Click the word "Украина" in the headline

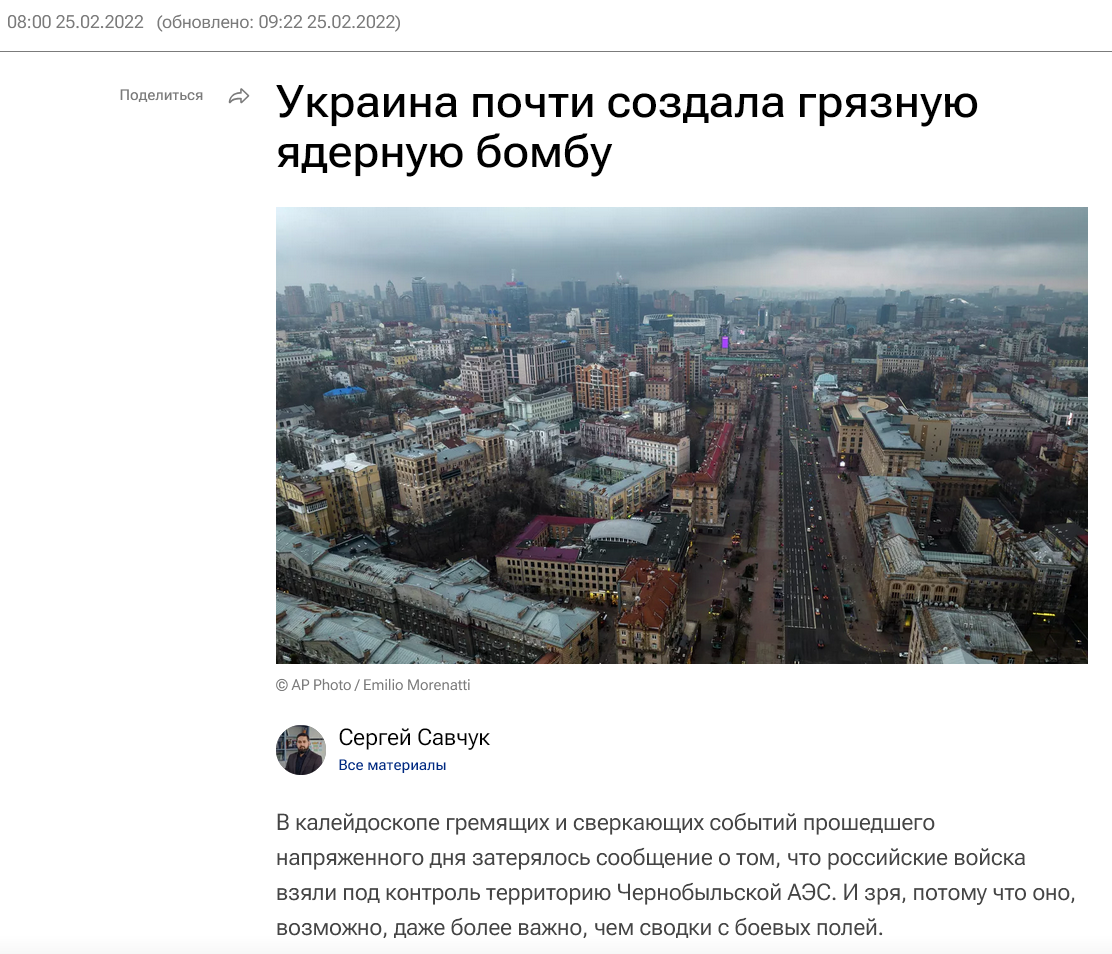coord(366,103)
